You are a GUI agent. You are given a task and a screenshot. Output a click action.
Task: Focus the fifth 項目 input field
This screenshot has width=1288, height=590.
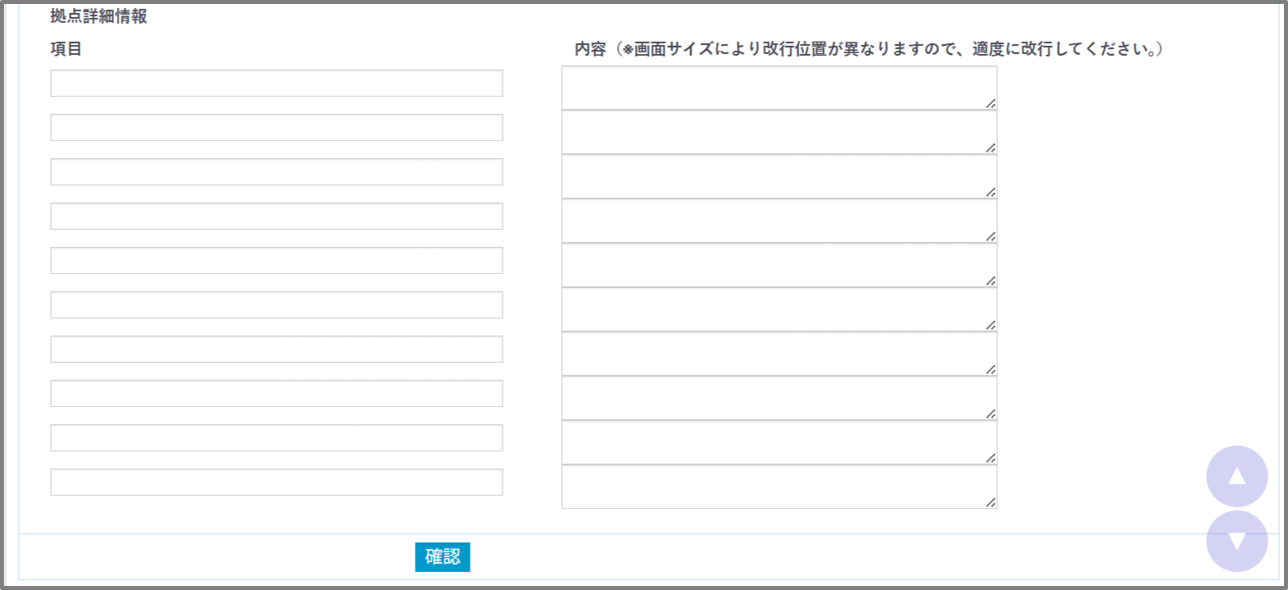click(x=277, y=260)
